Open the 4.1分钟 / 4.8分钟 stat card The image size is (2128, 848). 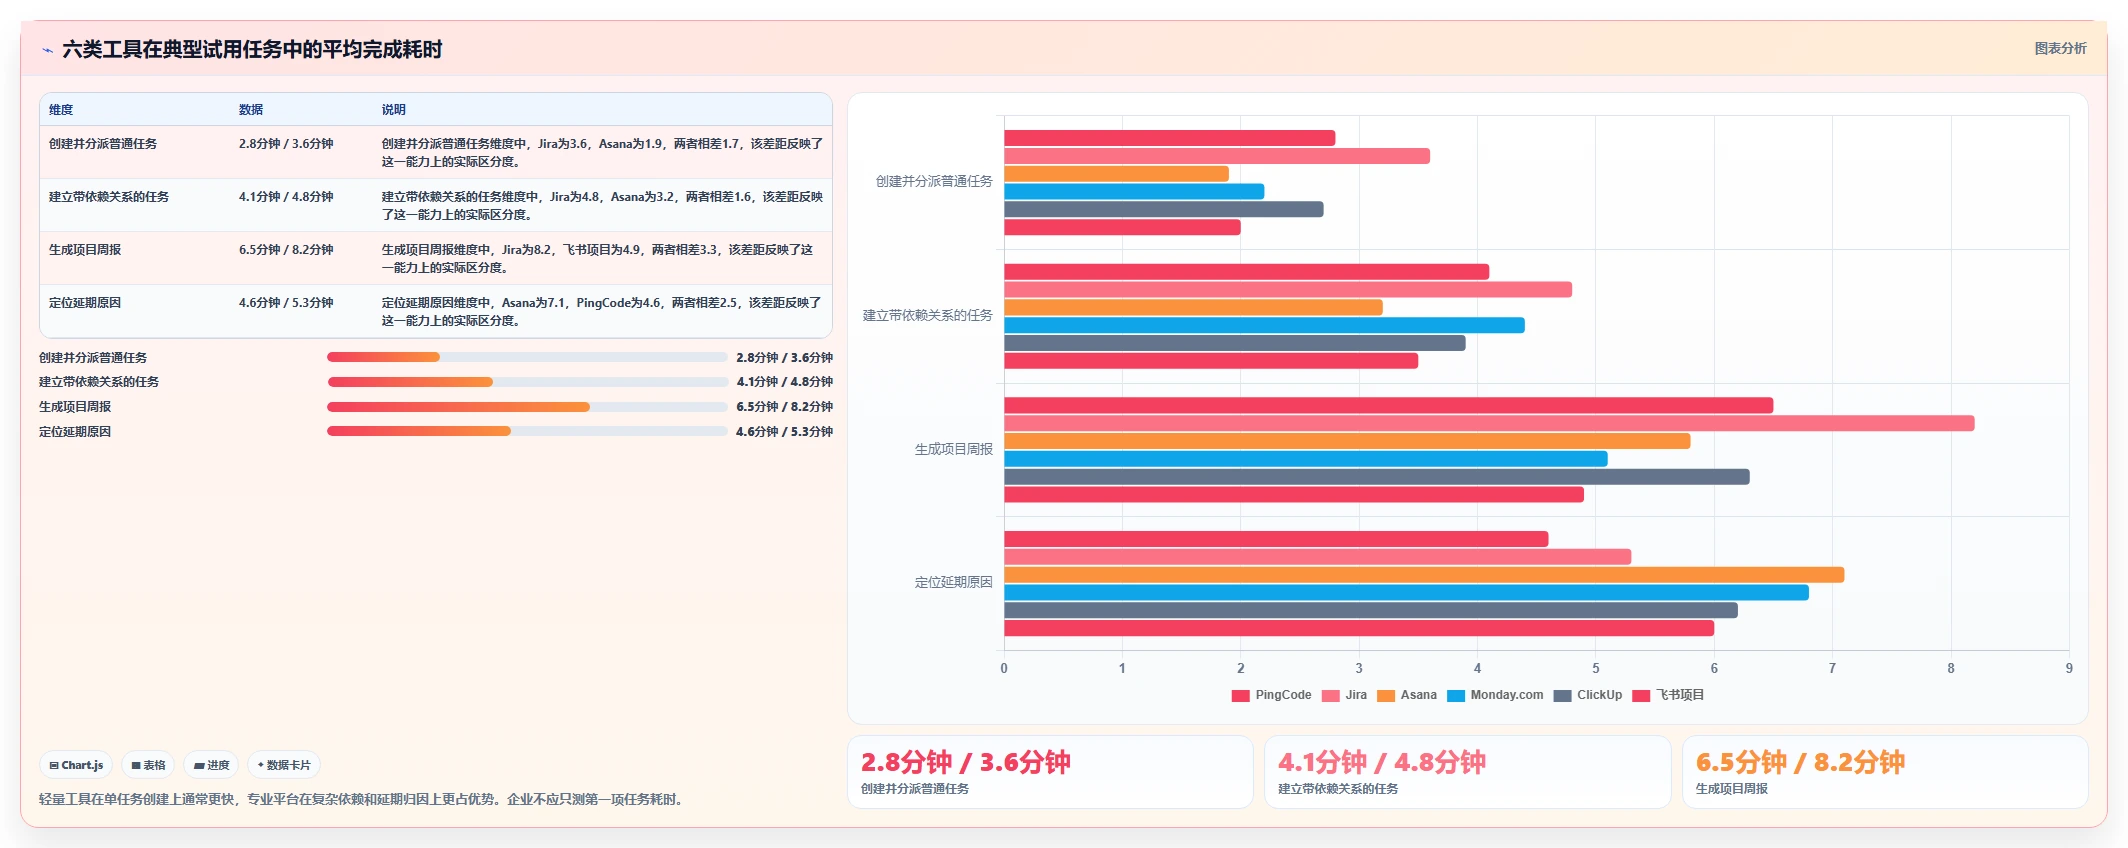(x=1467, y=772)
